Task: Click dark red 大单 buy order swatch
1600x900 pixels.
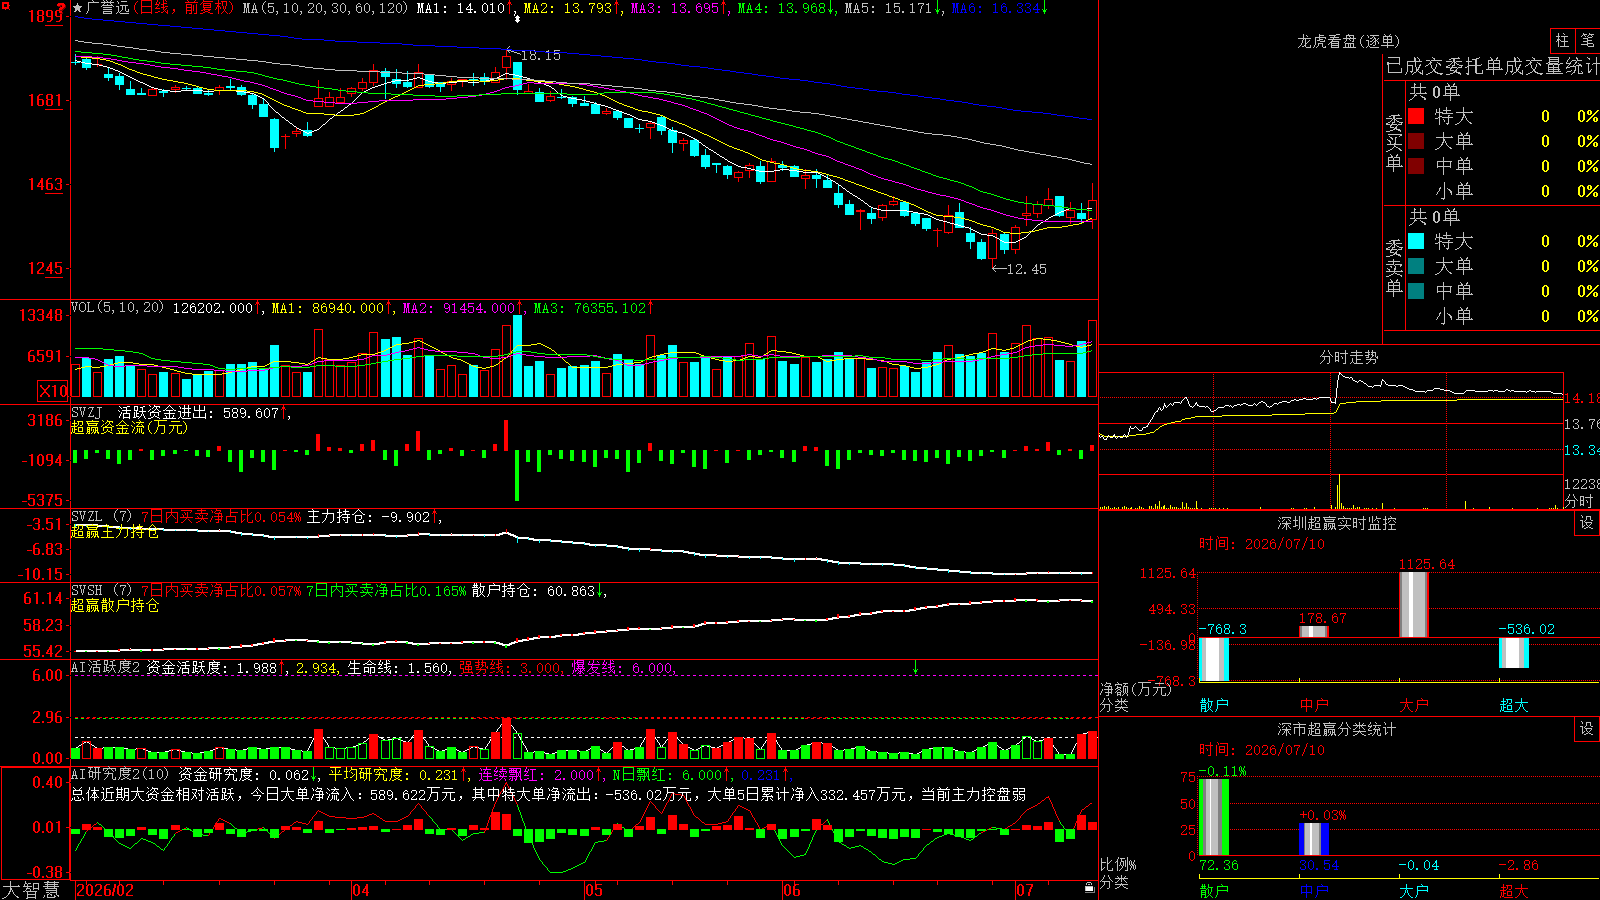Action: (x=1416, y=141)
